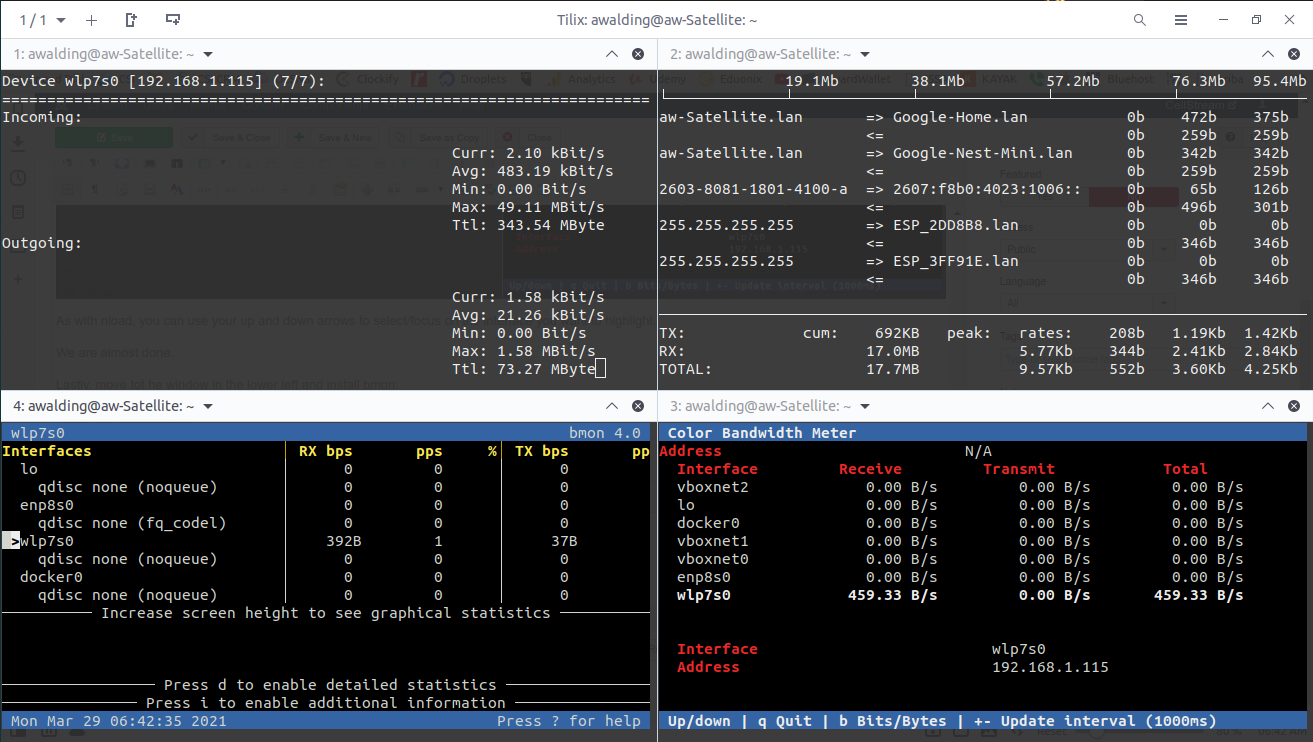
Task: Add a new terminal below
Action: pyautogui.click(x=173, y=20)
